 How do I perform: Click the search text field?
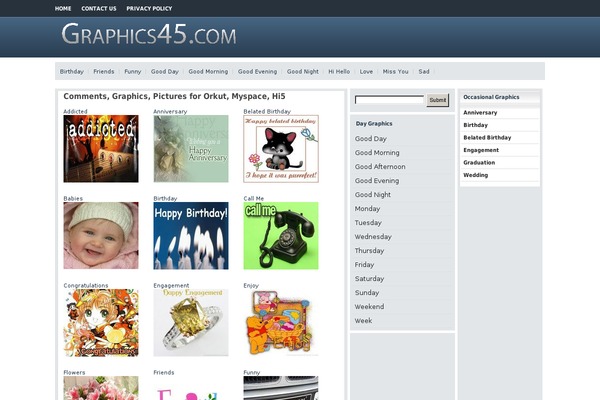[389, 100]
